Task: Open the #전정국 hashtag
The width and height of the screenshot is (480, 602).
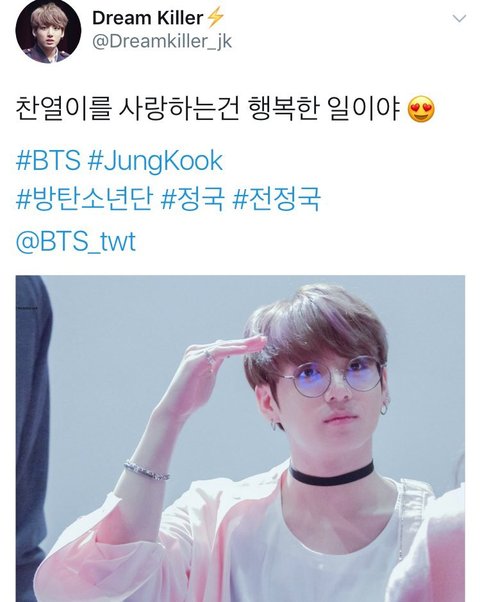Action: coord(276,200)
